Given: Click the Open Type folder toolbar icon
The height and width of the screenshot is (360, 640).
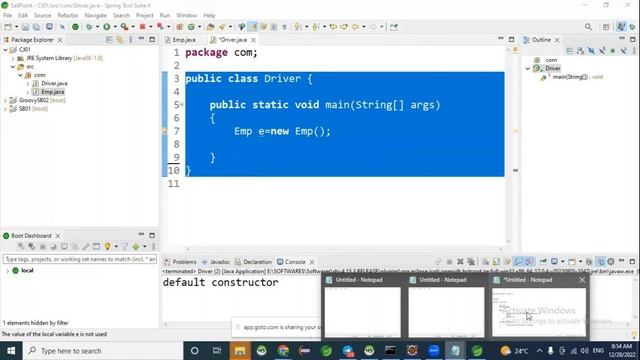Looking at the screenshot, I should pos(210,27).
